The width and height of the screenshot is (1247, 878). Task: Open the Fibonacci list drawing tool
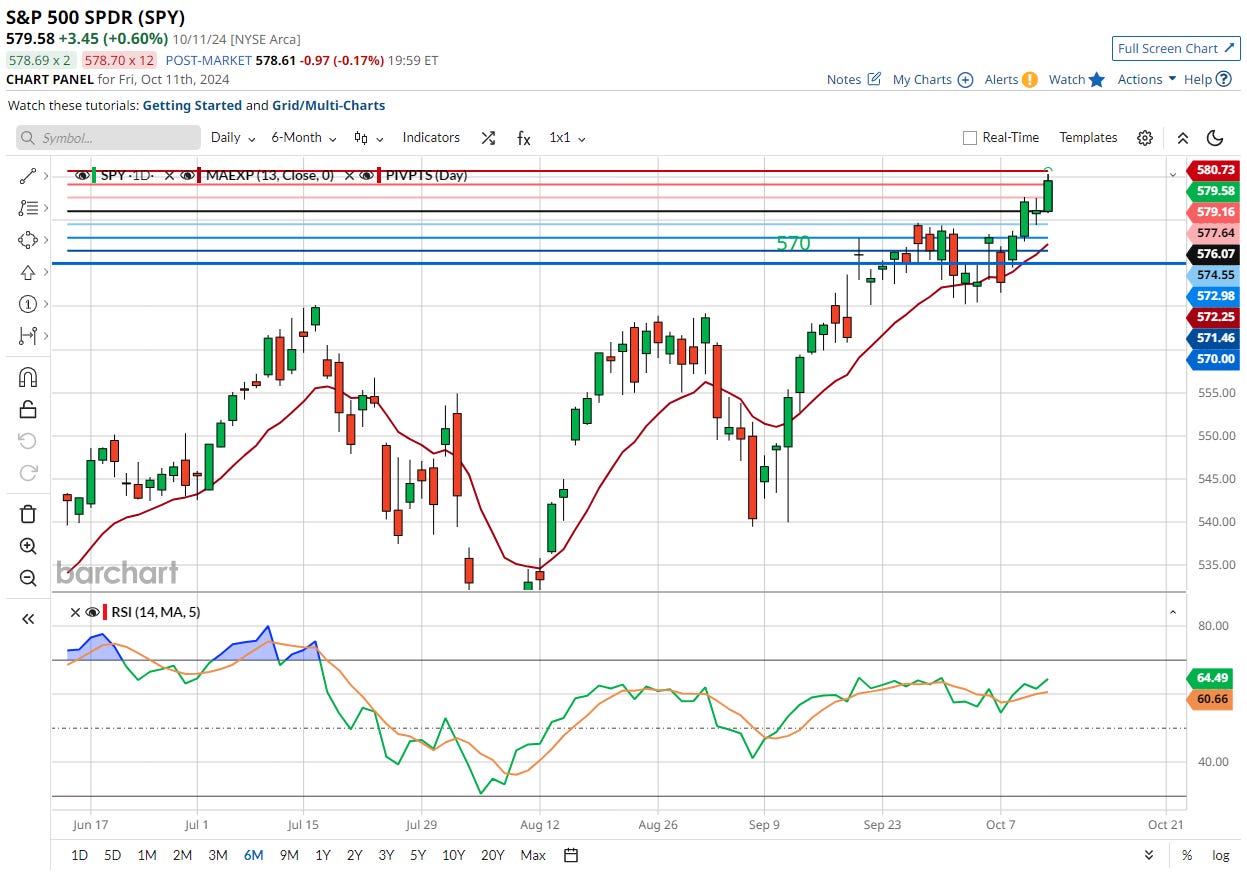pyautogui.click(x=27, y=208)
